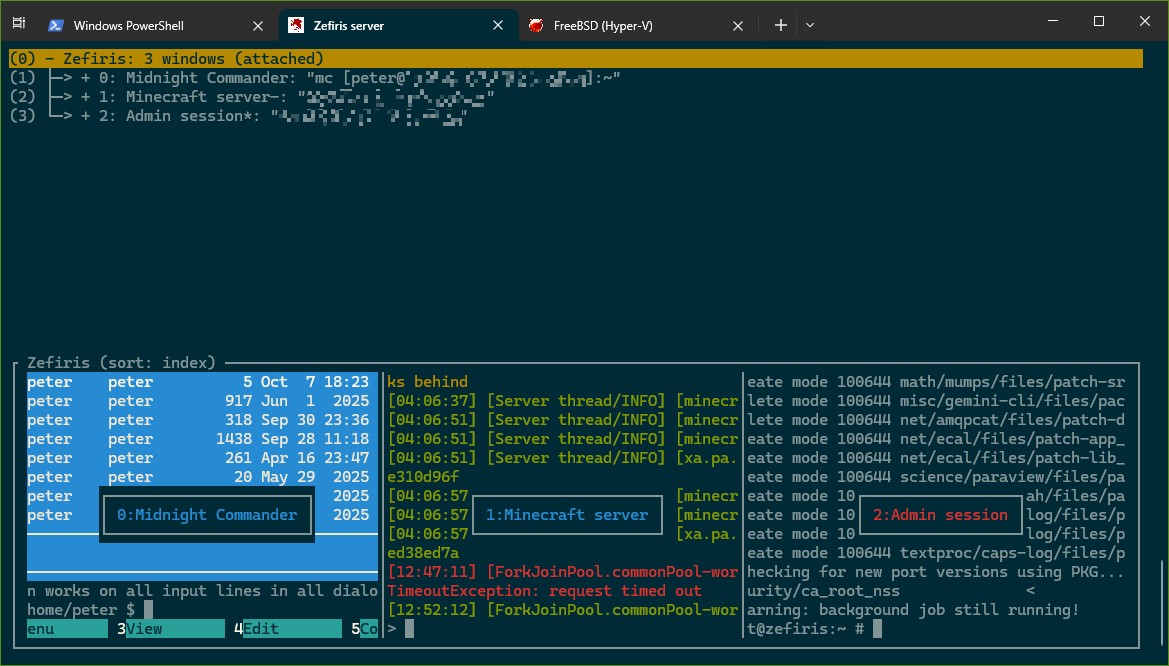Click the urity/ca_root_nss line
This screenshot has width=1169, height=666.
pyautogui.click(x=823, y=591)
